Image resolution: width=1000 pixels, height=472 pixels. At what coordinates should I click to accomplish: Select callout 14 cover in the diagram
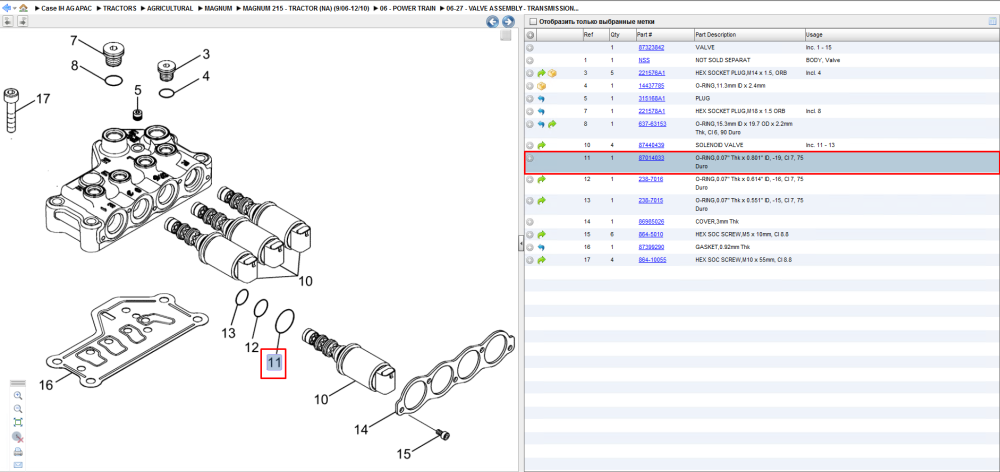[x=361, y=430]
